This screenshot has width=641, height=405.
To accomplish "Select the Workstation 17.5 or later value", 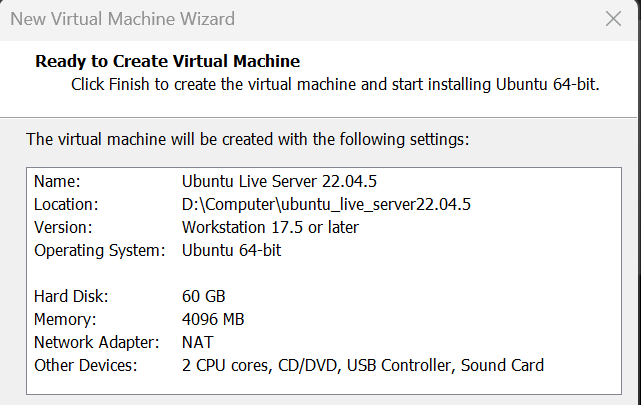I will 270,227.
